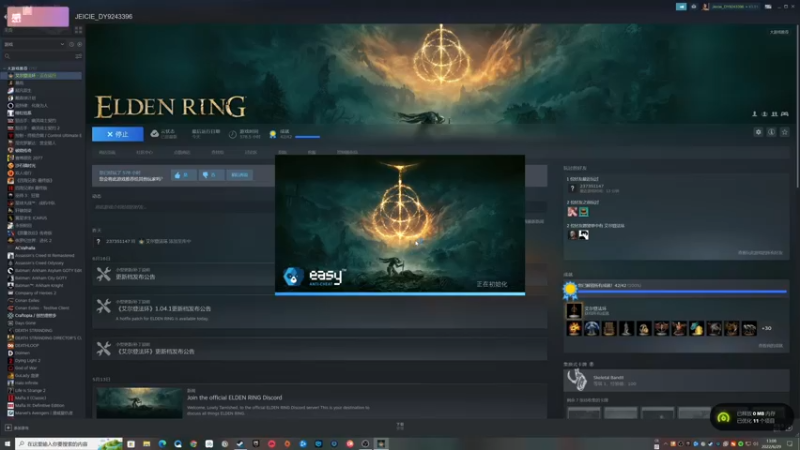Click the Steam icon on taskbar

tap(240, 444)
